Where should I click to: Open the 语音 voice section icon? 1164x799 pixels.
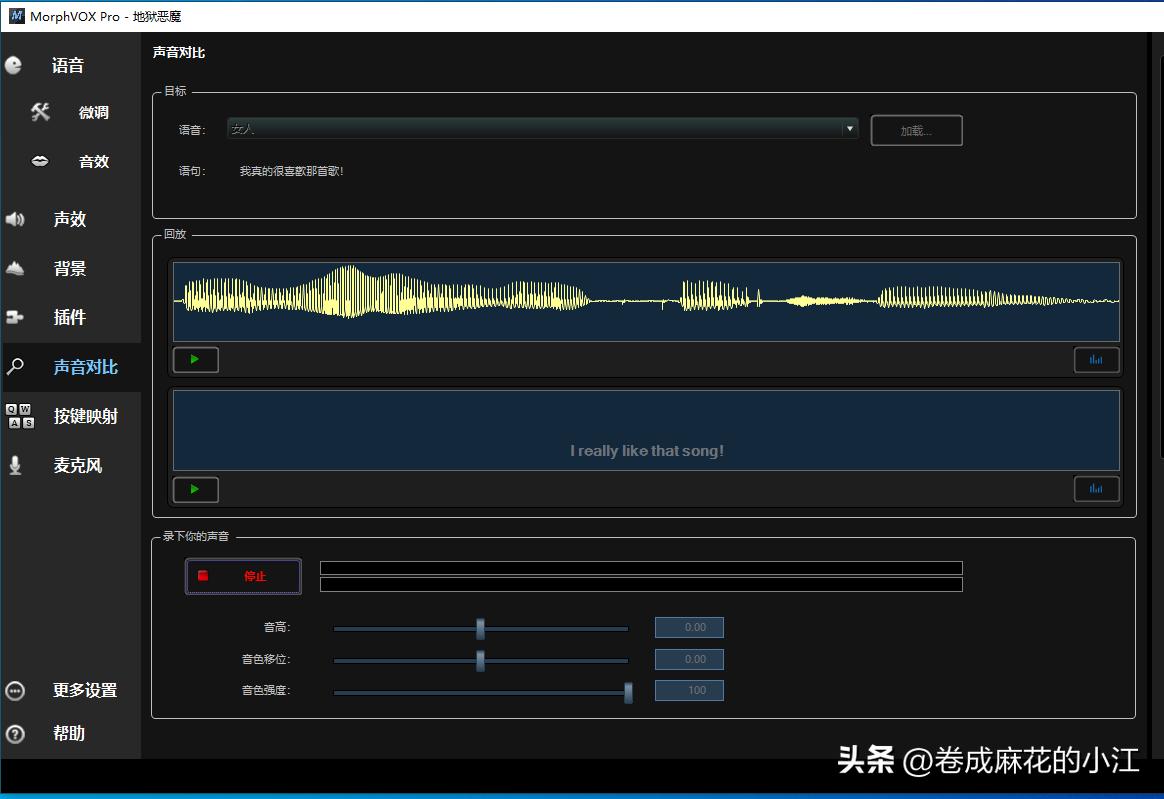click(x=13, y=65)
